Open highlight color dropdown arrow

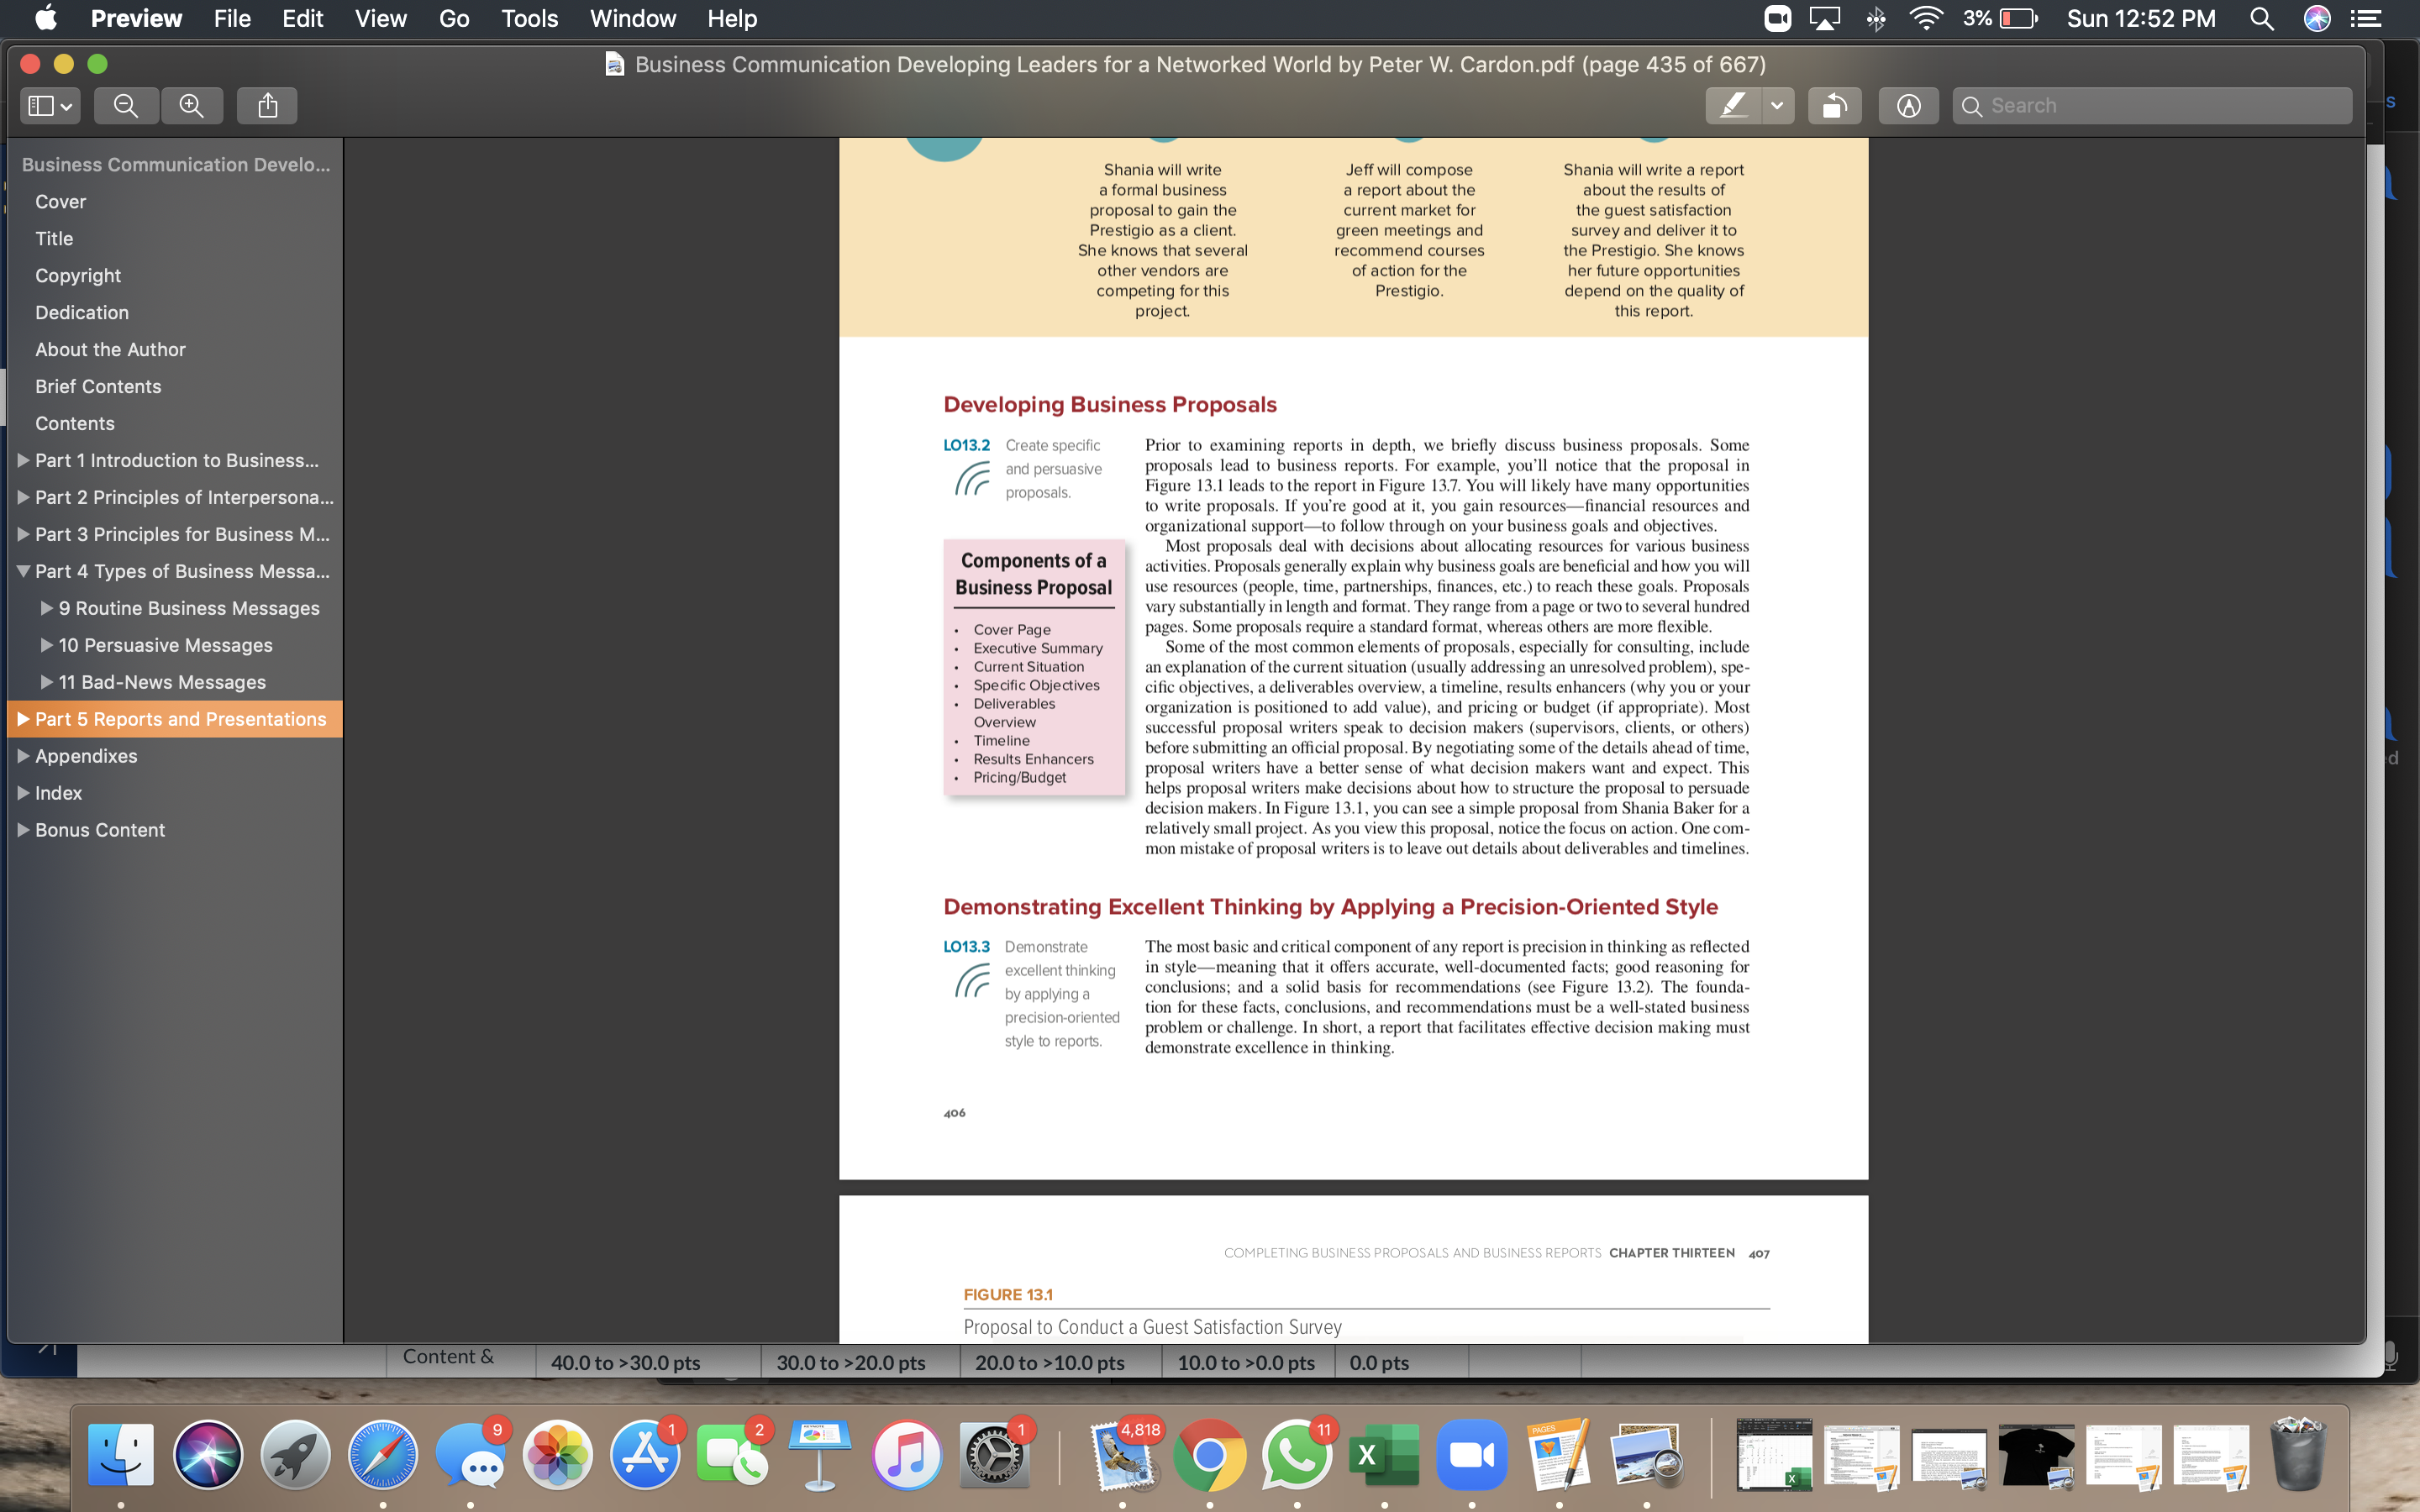point(1777,106)
